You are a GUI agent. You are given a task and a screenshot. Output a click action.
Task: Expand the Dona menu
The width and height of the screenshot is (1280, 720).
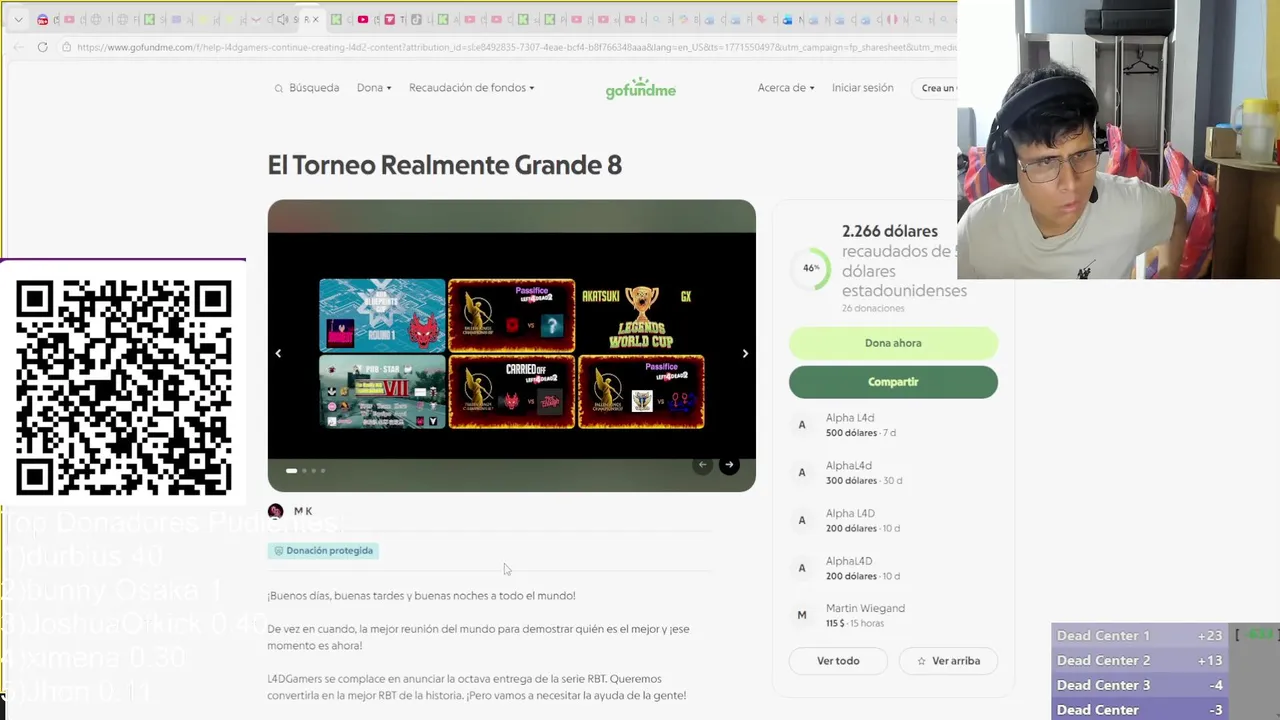374,88
